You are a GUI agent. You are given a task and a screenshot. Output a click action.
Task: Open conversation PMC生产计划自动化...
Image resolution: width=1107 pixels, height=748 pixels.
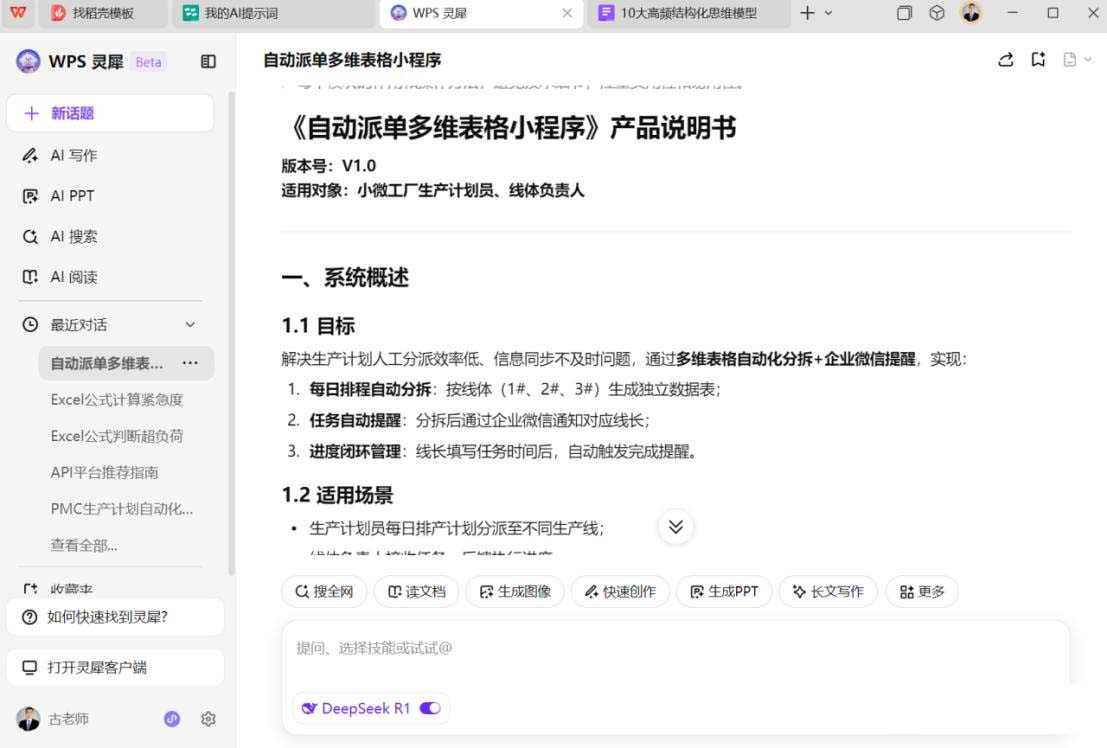(x=121, y=509)
